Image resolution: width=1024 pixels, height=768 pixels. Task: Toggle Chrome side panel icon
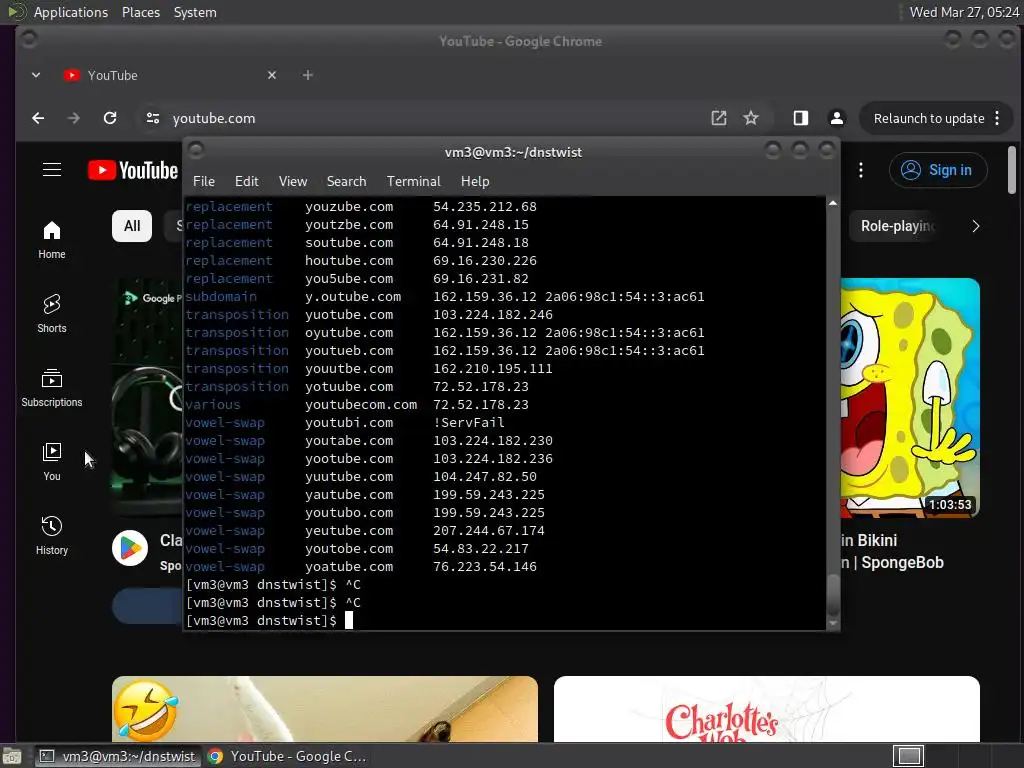[x=801, y=118]
